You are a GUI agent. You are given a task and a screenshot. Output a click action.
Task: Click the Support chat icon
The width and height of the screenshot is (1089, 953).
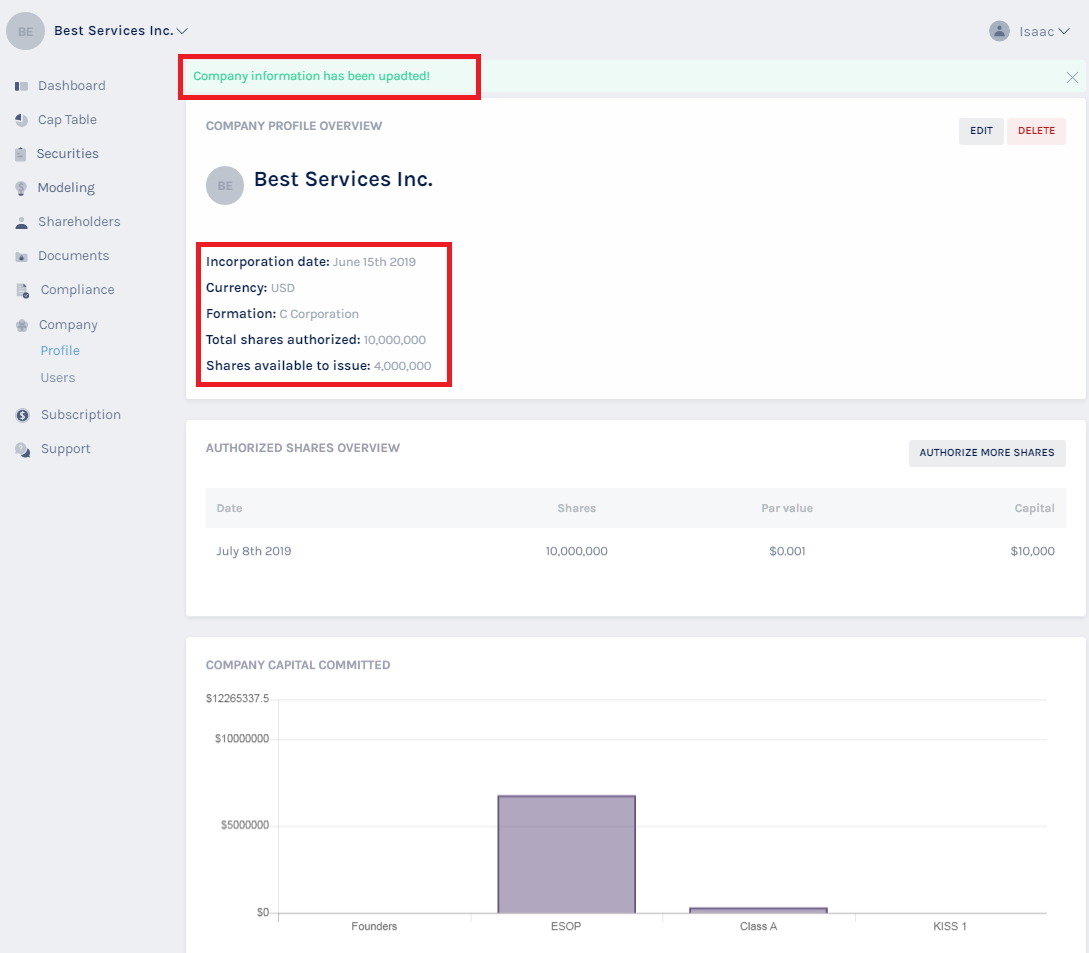click(23, 449)
